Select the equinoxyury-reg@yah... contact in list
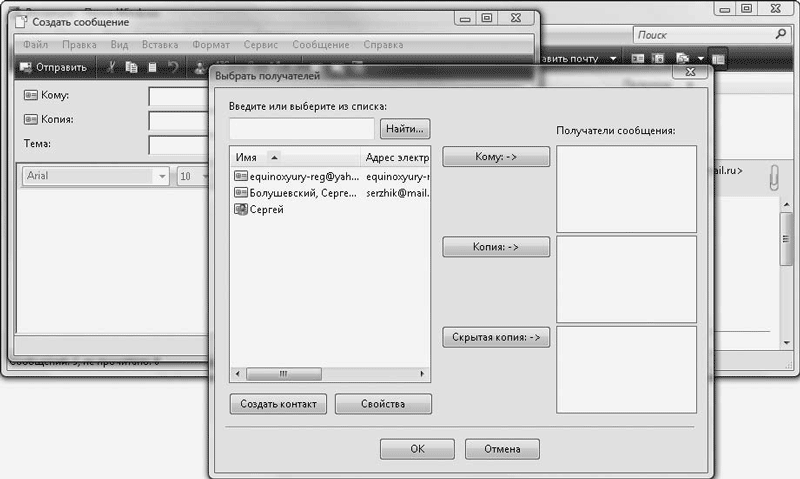This screenshot has height=479, width=800. click(295, 175)
